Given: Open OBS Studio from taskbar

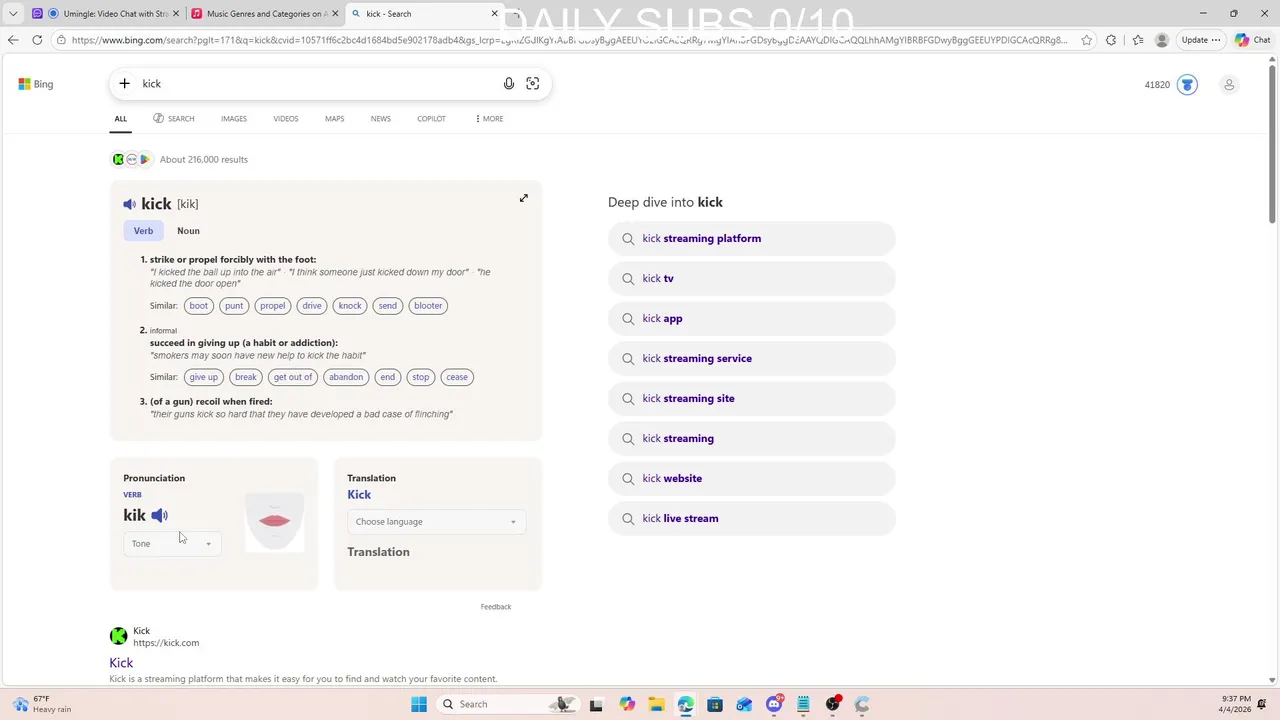Looking at the screenshot, I should point(833,704).
